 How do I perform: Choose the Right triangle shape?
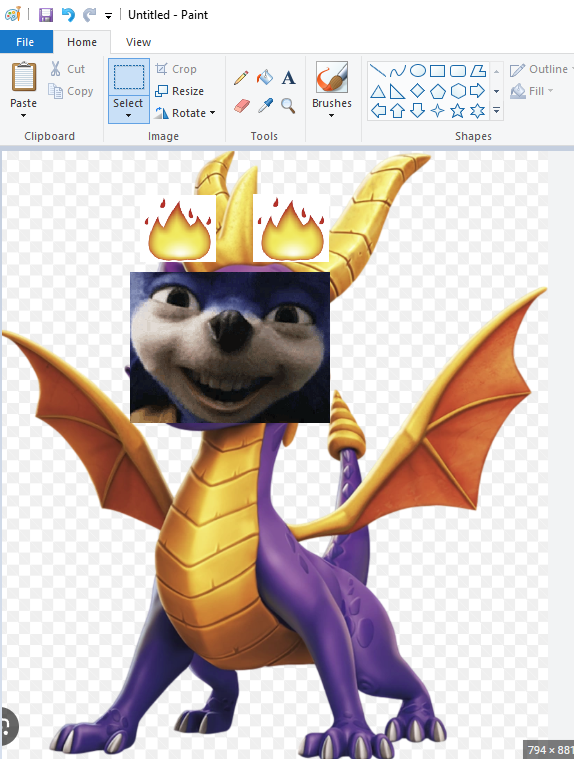tap(398, 91)
